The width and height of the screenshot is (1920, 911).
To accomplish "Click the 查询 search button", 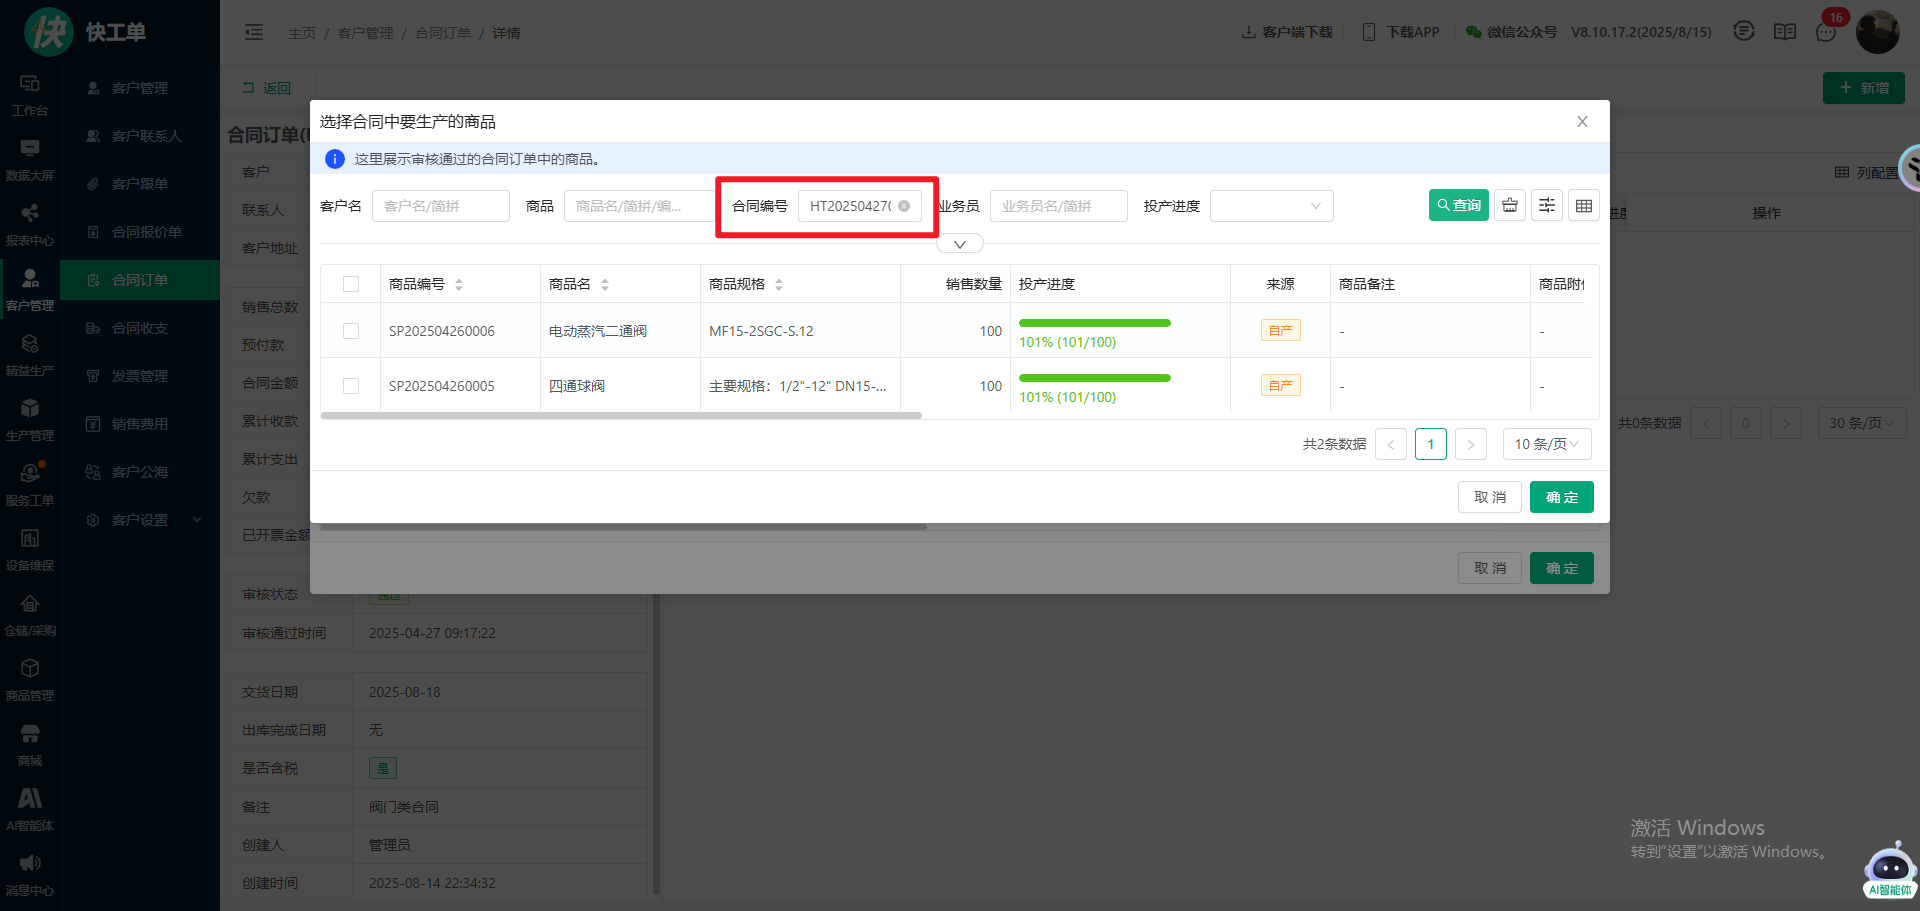I will coord(1458,206).
